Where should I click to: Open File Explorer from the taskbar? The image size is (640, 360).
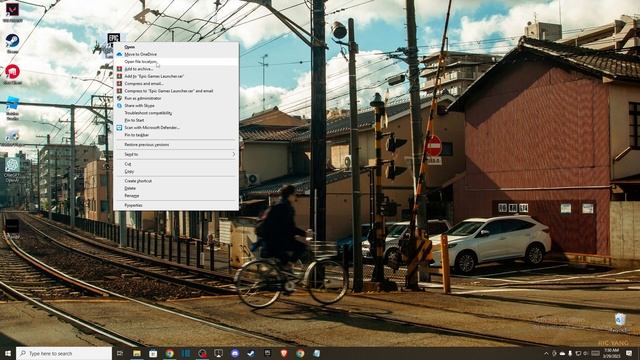click(137, 353)
